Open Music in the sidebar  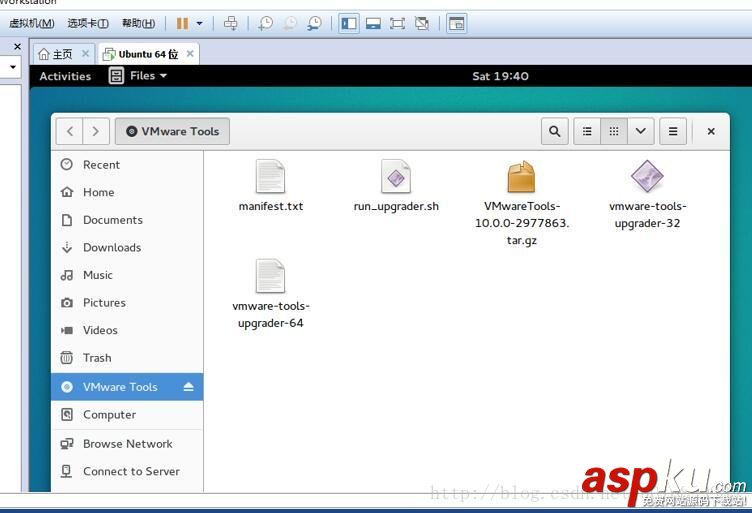click(127, 275)
